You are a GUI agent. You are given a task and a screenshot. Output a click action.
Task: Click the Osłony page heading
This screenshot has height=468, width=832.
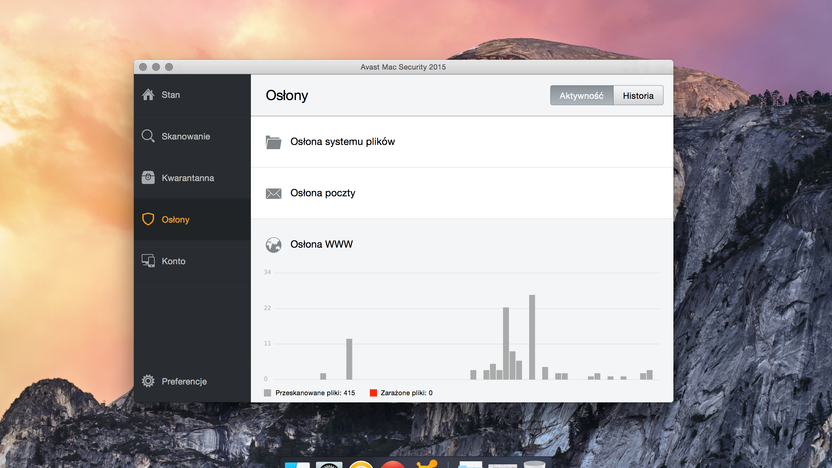(x=287, y=96)
